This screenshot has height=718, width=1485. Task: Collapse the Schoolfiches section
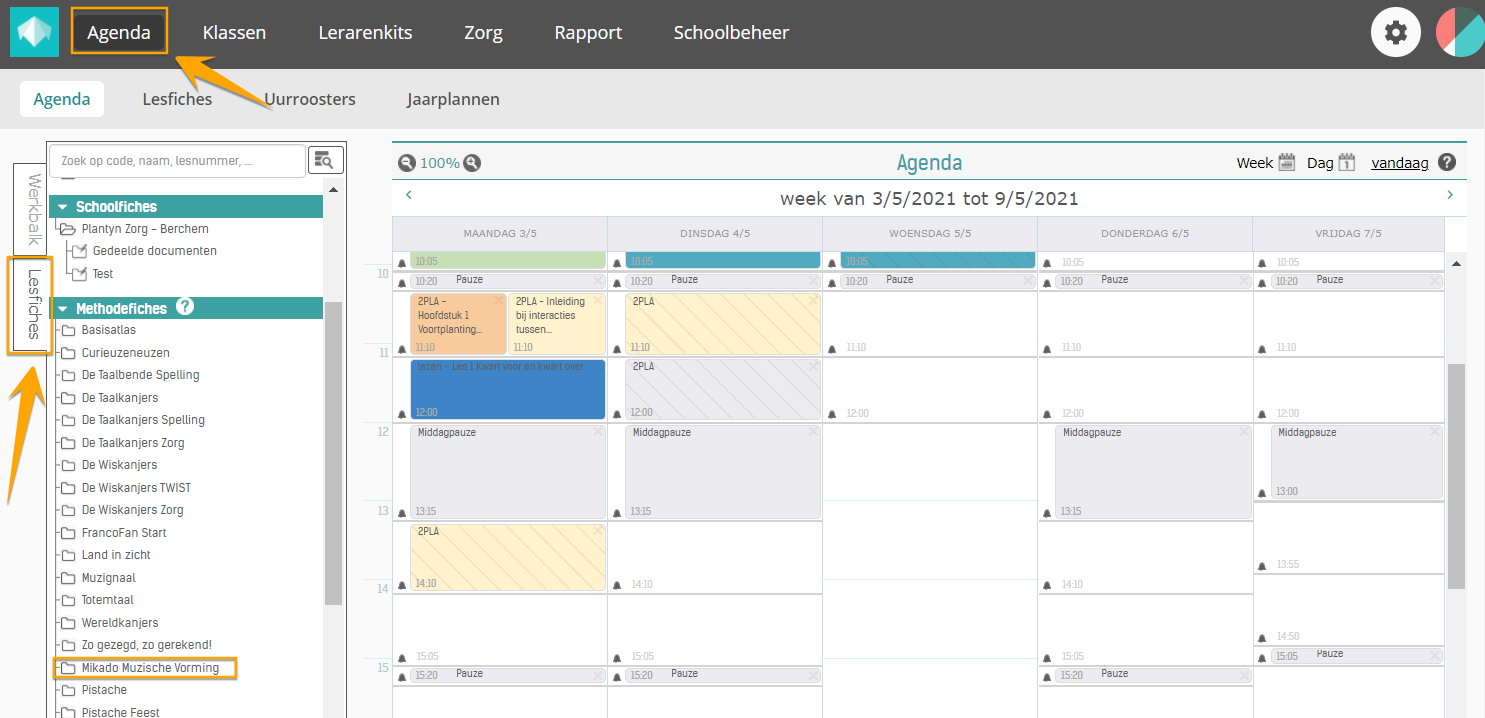(62, 207)
